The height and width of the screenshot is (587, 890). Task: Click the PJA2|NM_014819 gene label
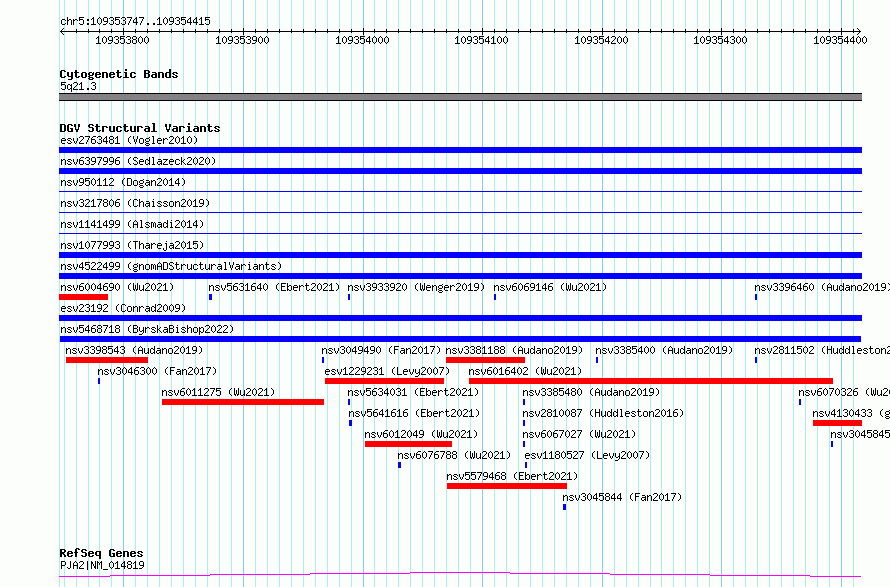(102, 565)
